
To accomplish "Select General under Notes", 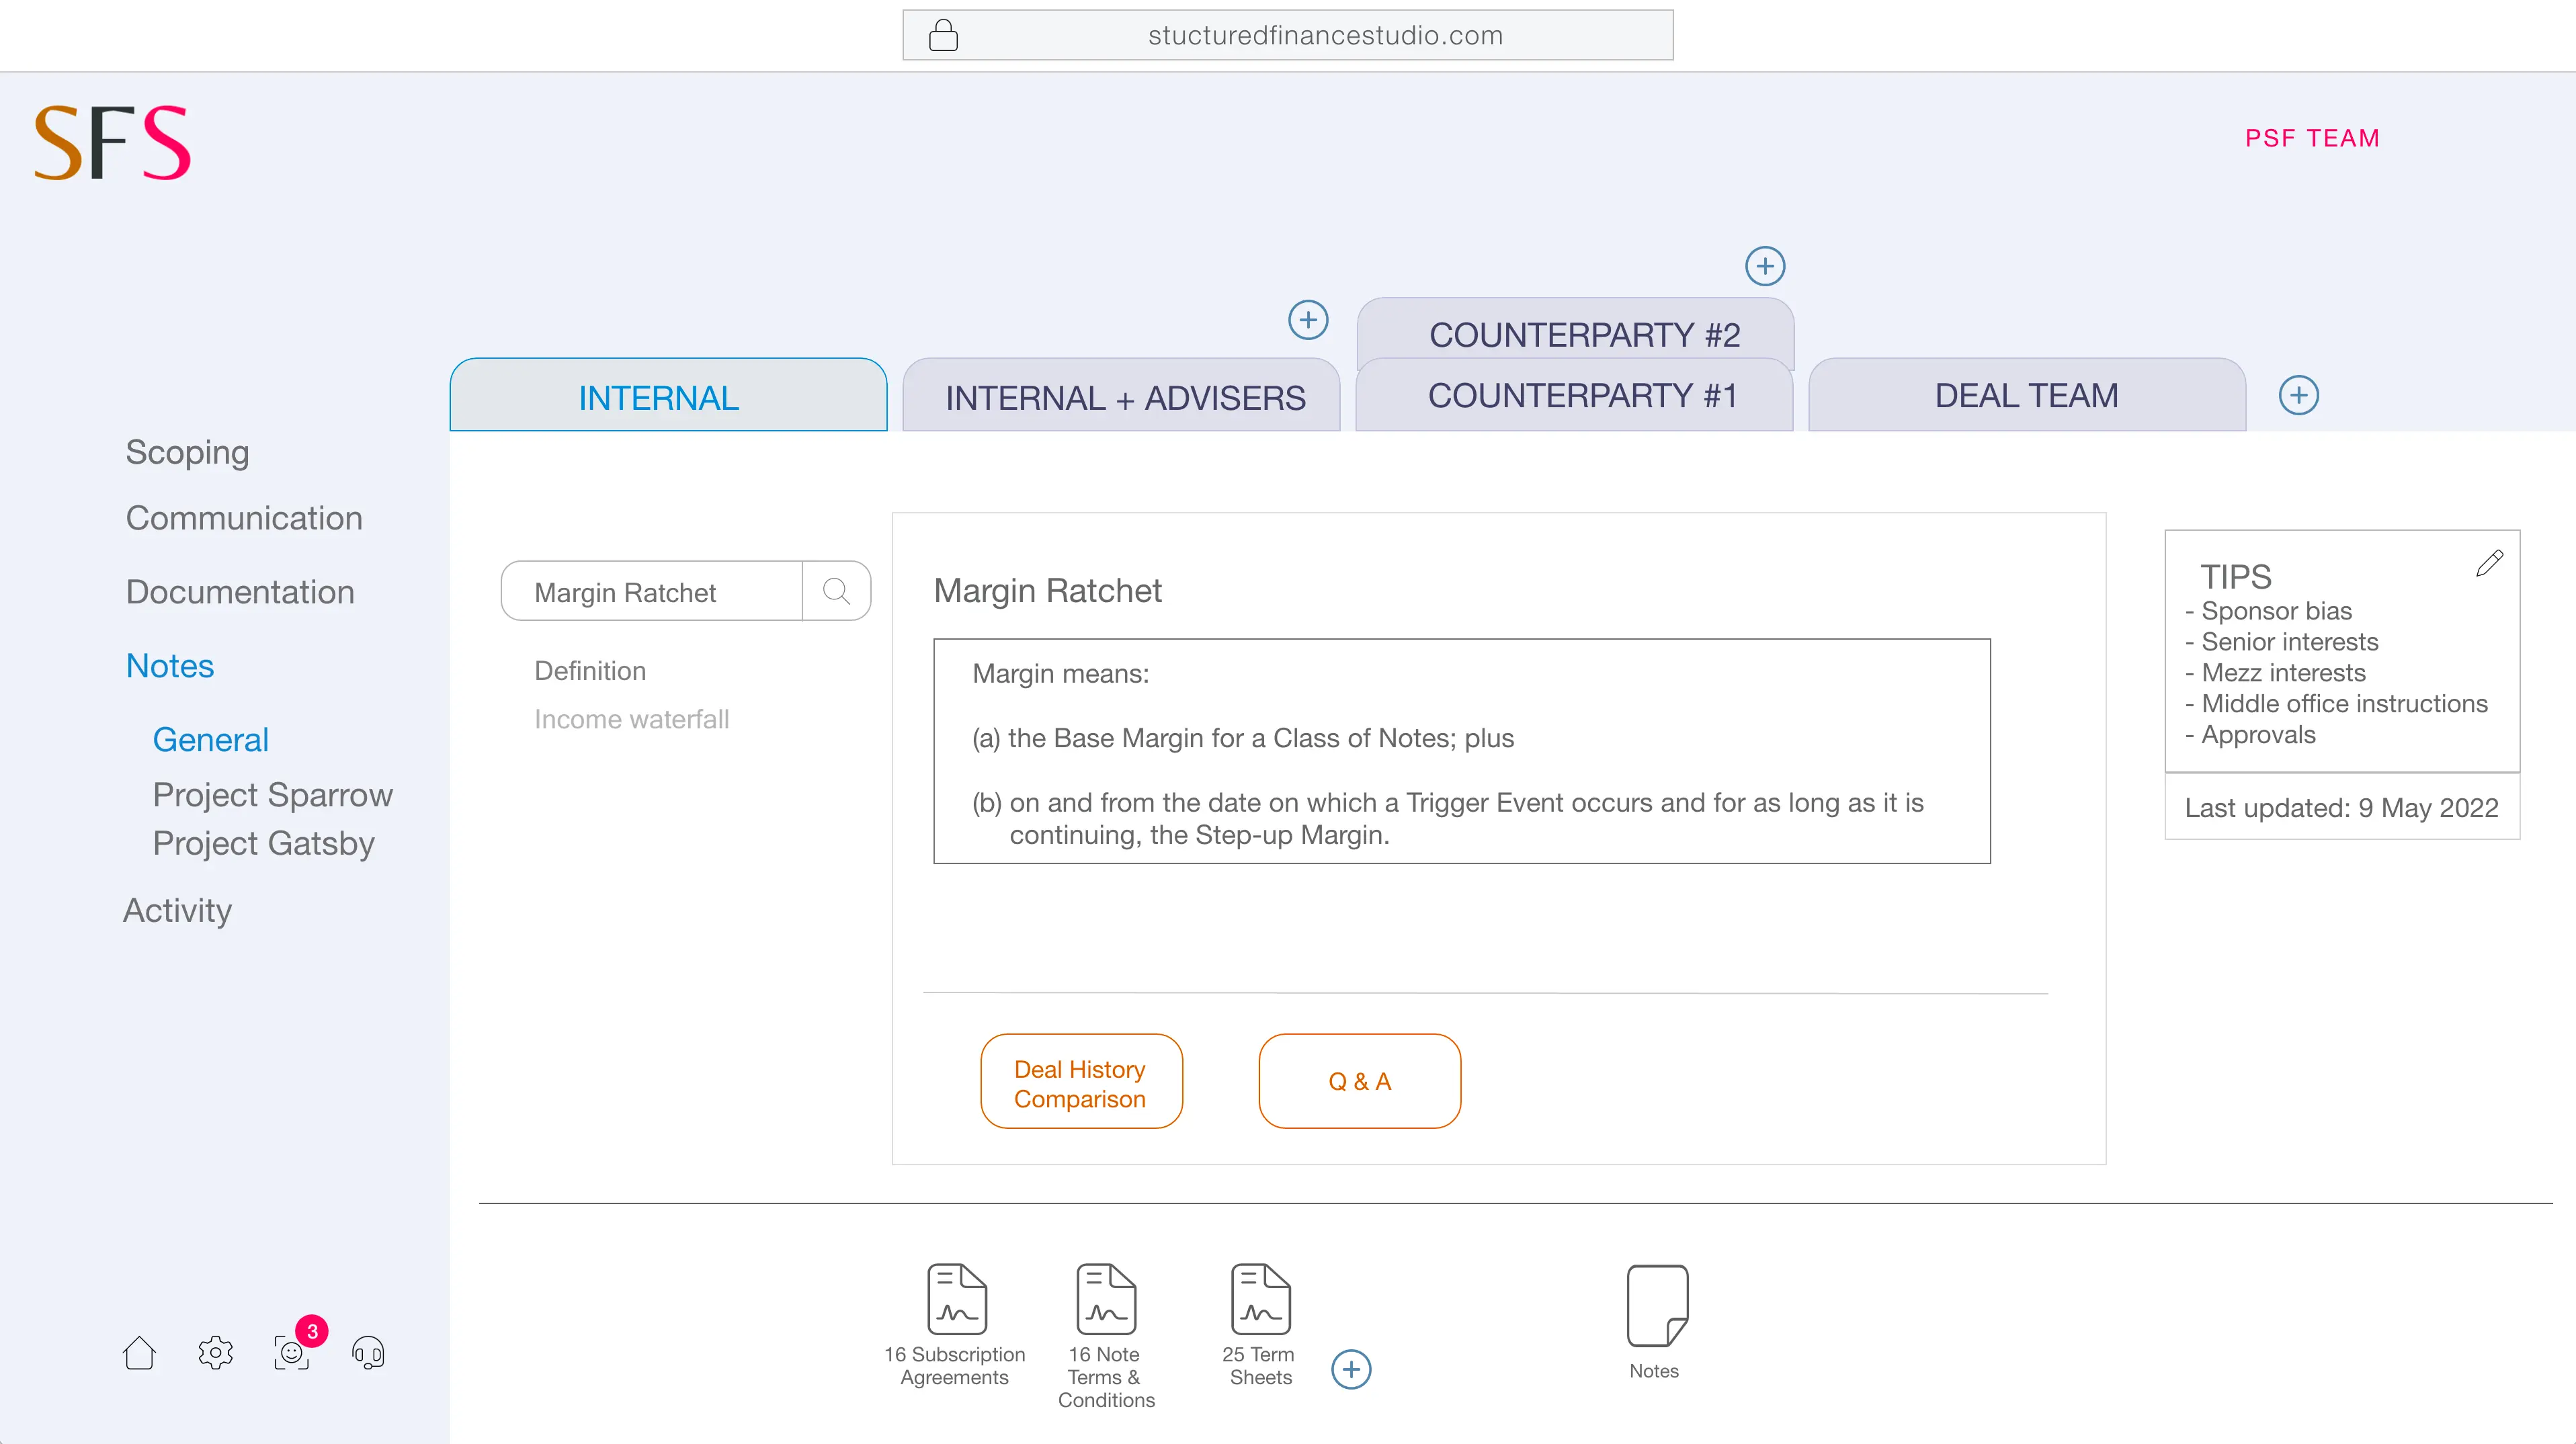I will pos(210,740).
